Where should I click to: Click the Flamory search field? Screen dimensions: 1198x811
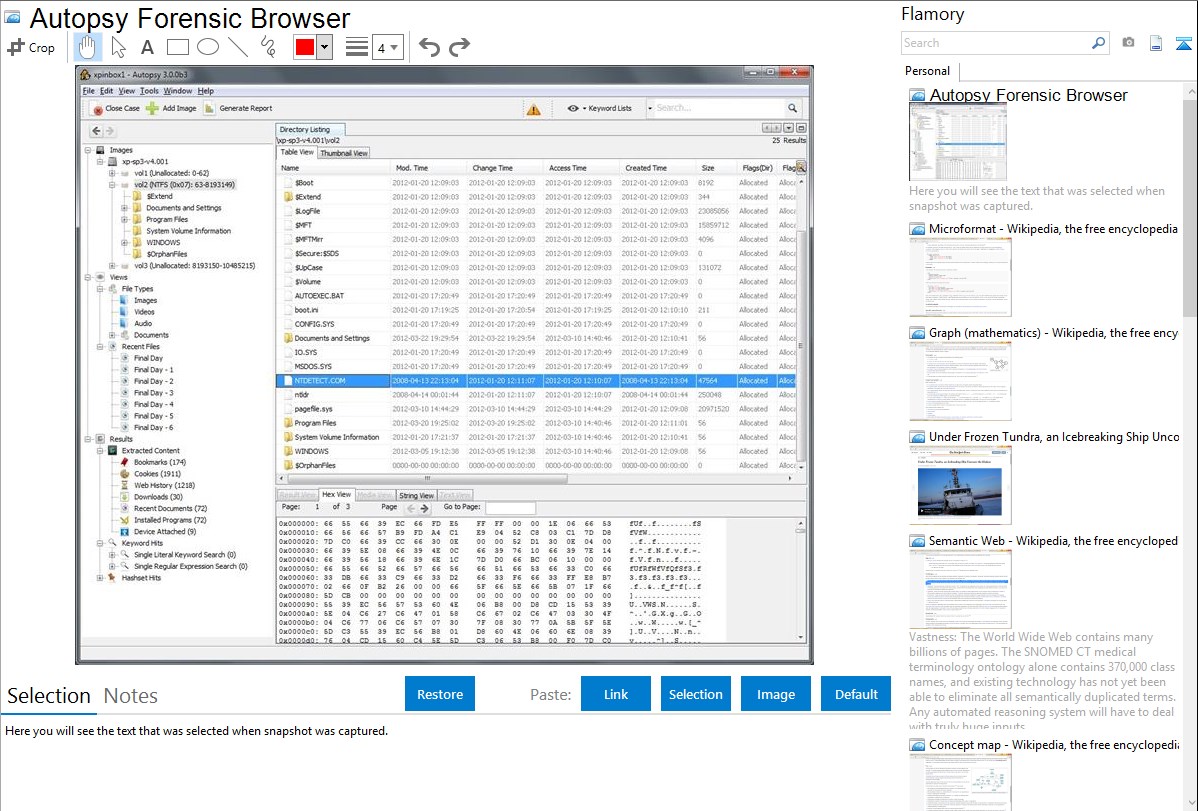pos(996,43)
